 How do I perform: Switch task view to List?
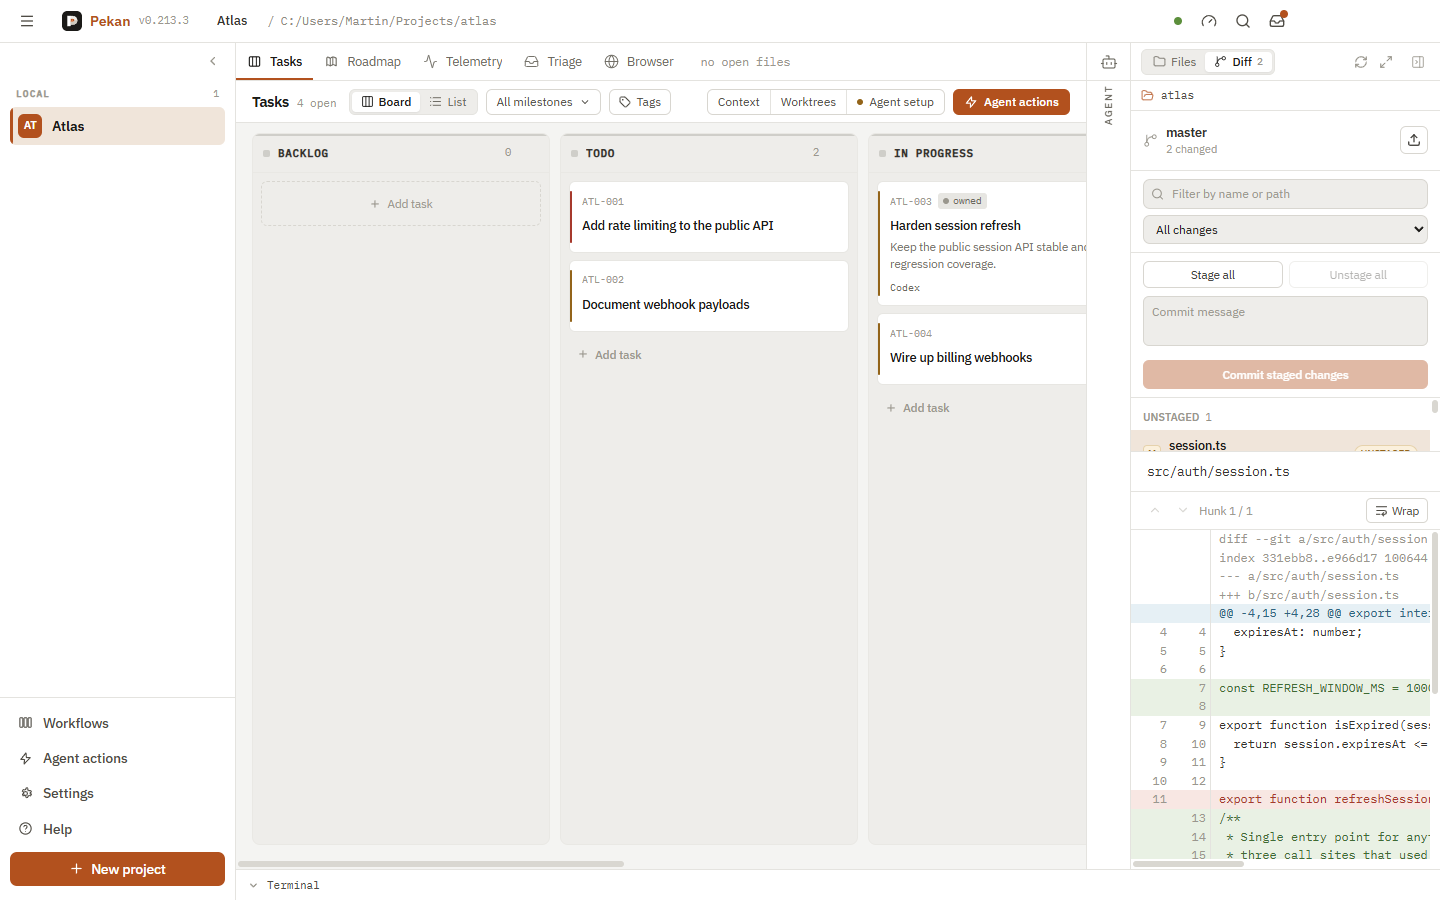click(x=448, y=102)
